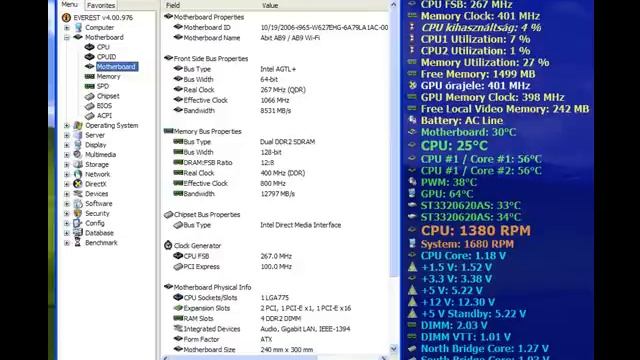The width and height of the screenshot is (640, 360).
Task: Click the Software icon in the tree
Action: coord(78,204)
